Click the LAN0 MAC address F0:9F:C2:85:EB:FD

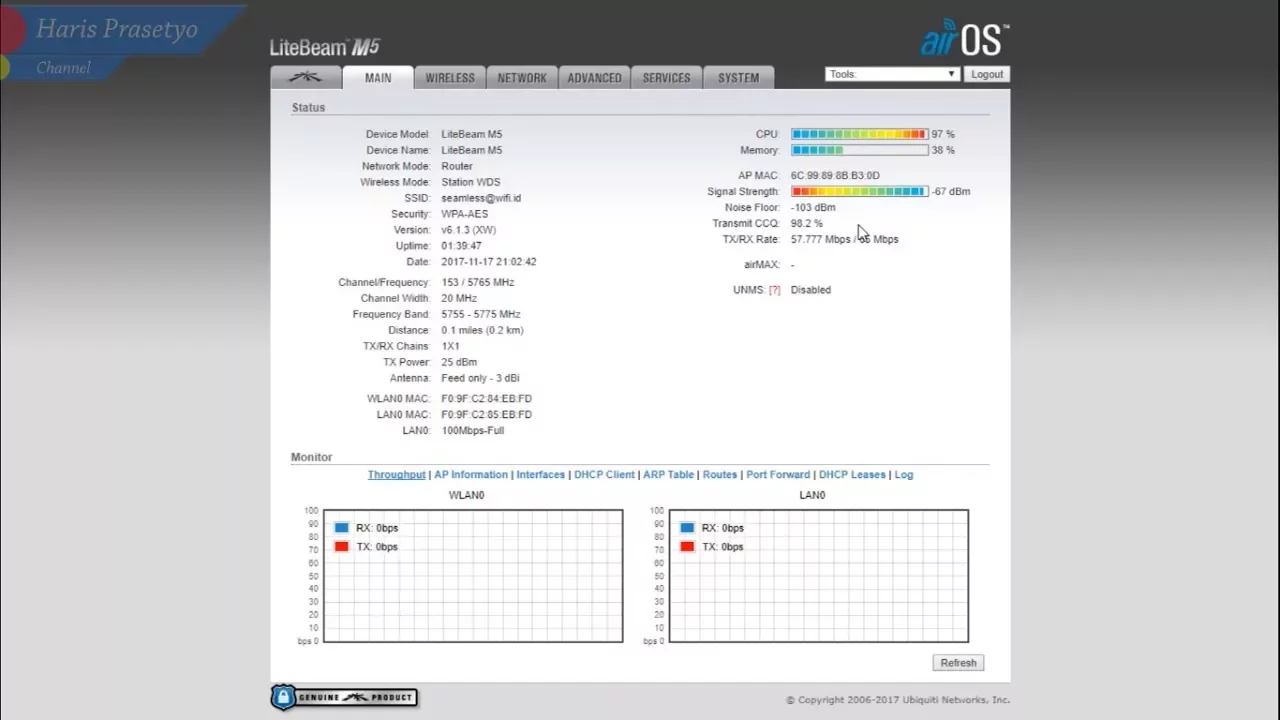pyautogui.click(x=487, y=415)
